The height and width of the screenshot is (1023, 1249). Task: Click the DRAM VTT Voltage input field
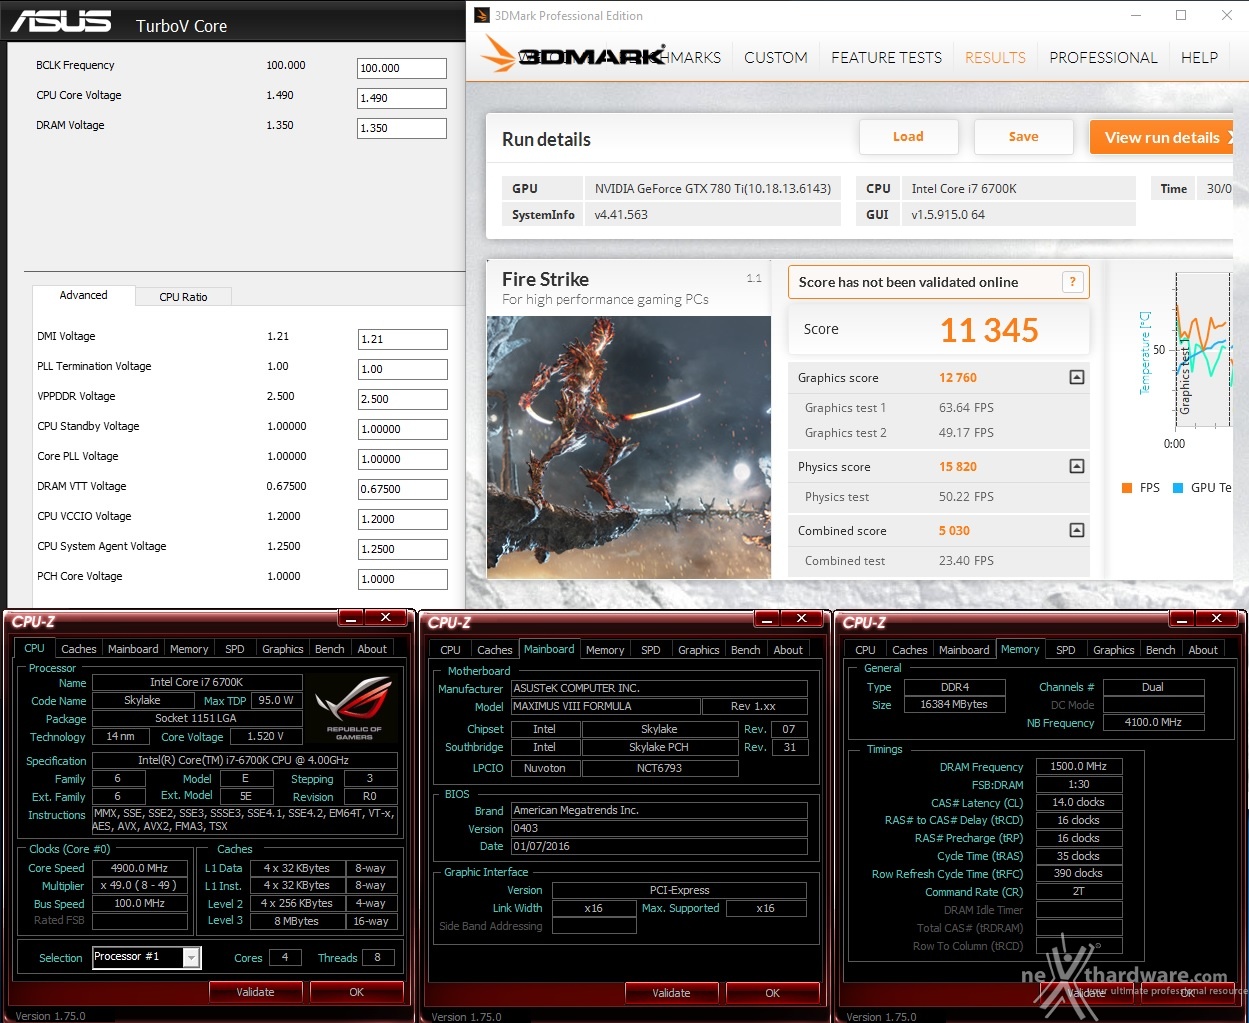pyautogui.click(x=402, y=489)
